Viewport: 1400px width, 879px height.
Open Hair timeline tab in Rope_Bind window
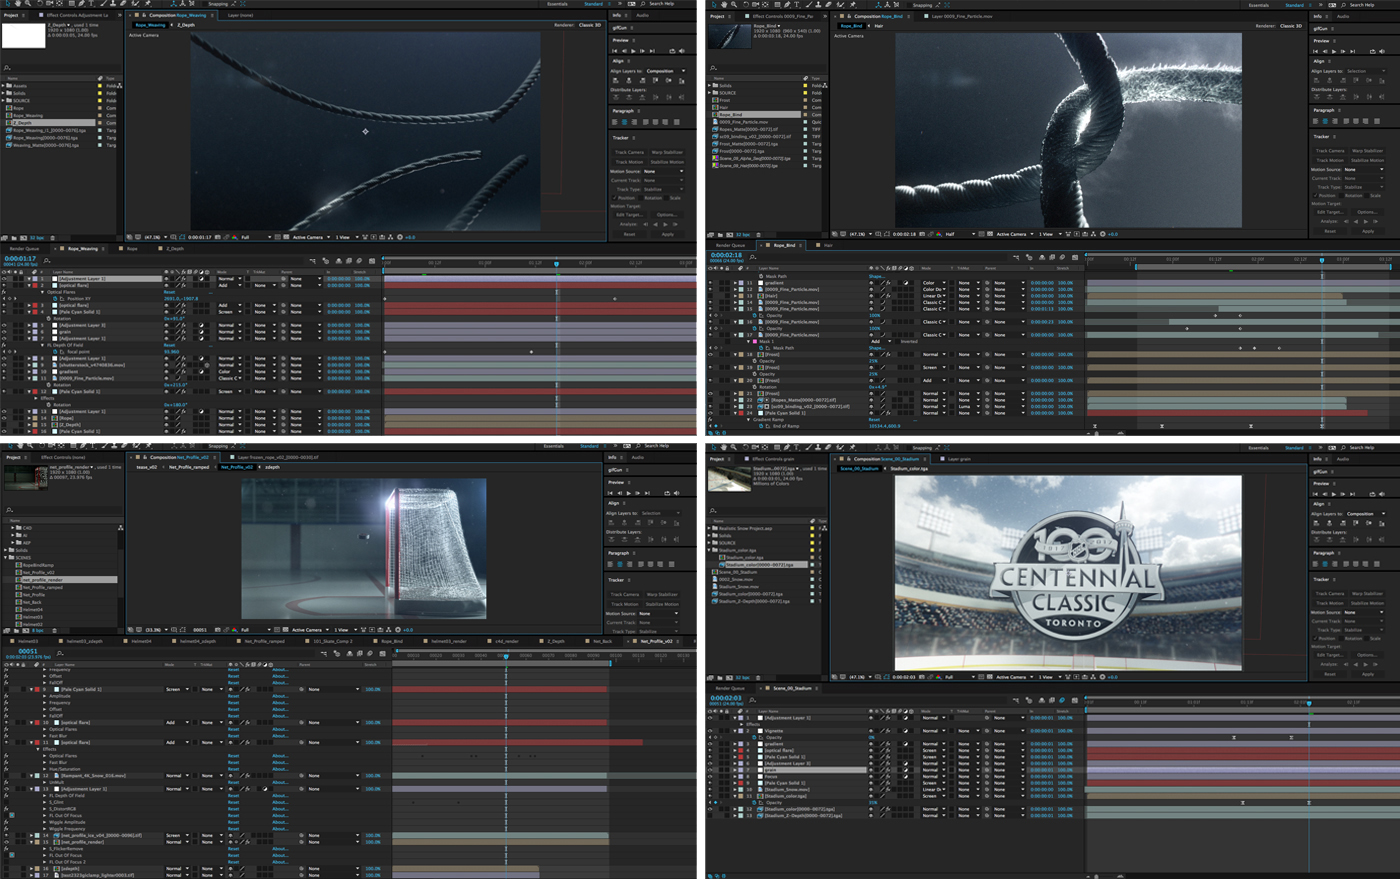827,245
